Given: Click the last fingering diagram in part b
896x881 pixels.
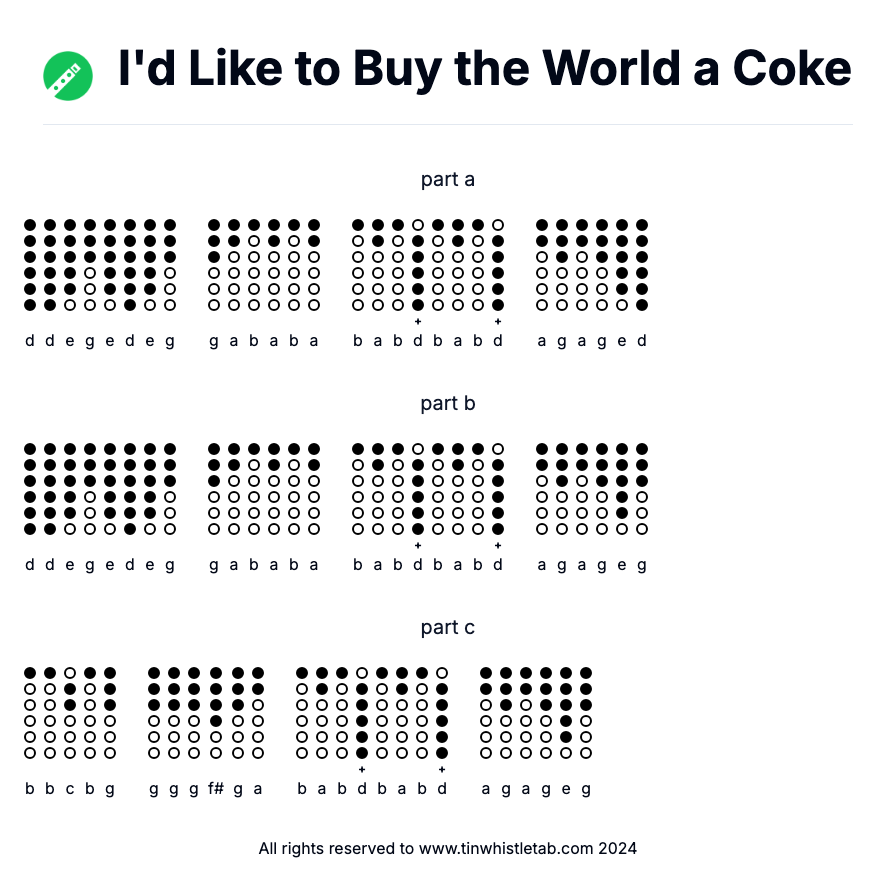Looking at the screenshot, I should [642, 489].
